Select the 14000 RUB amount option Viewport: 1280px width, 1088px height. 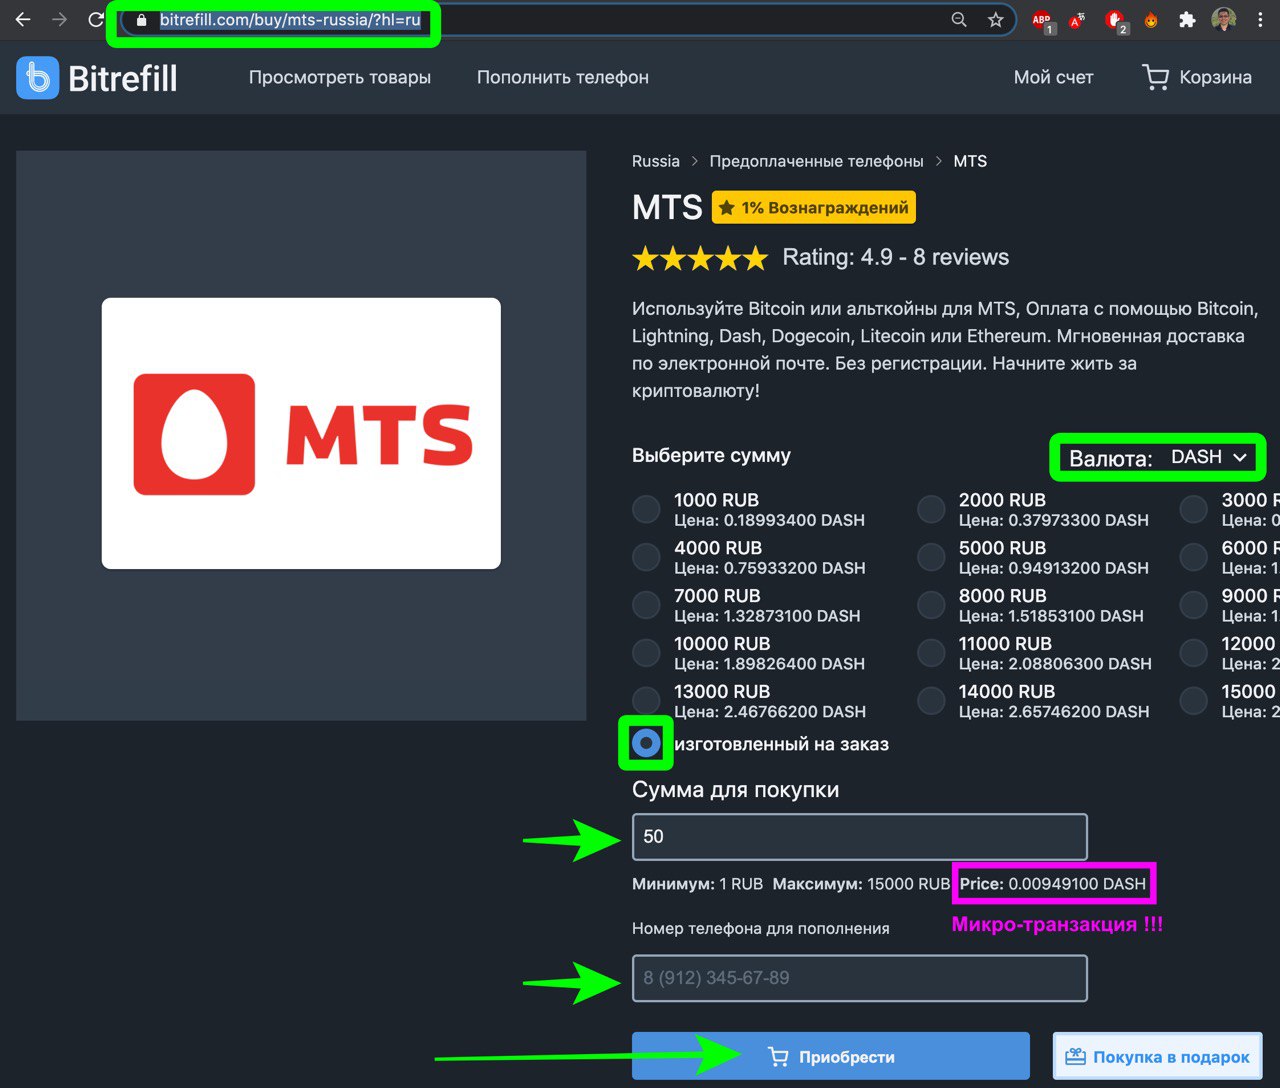[931, 700]
